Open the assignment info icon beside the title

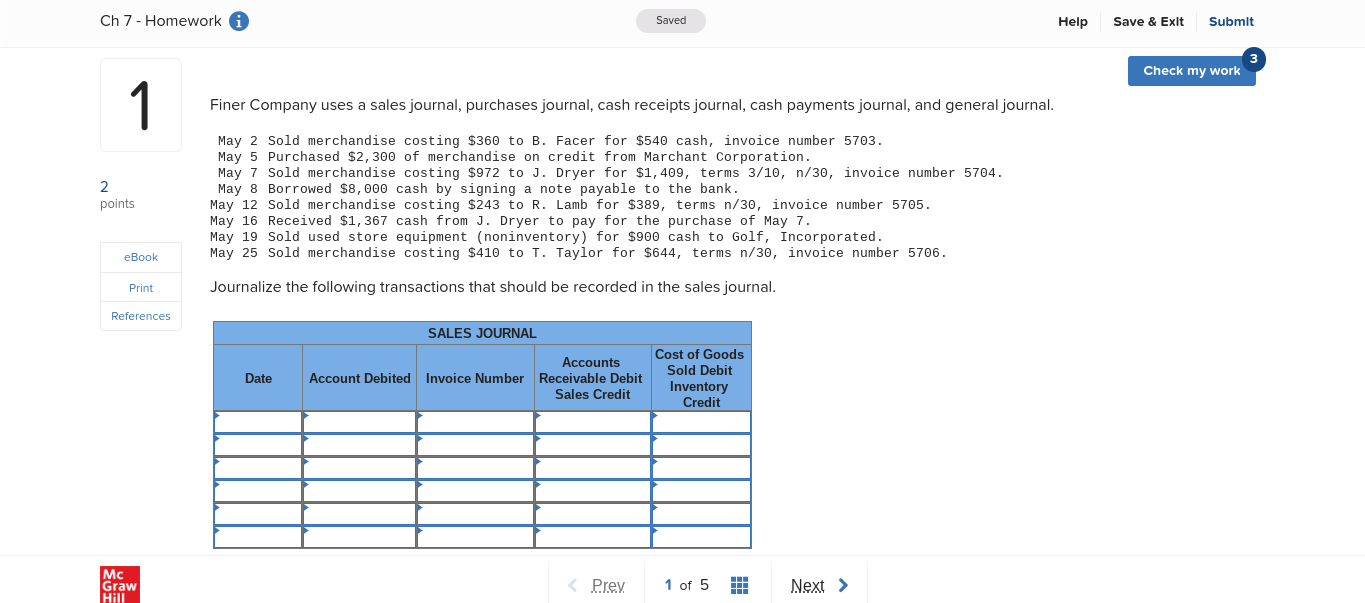pos(238,20)
